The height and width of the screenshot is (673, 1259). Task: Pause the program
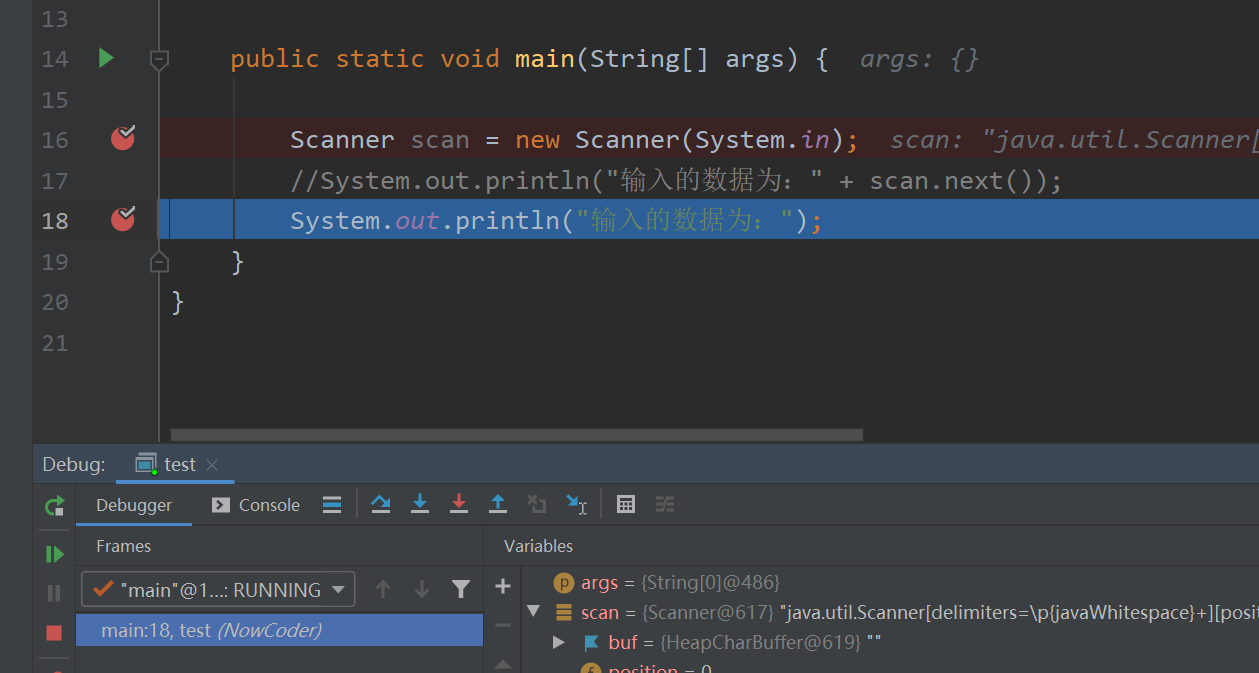click(x=55, y=593)
